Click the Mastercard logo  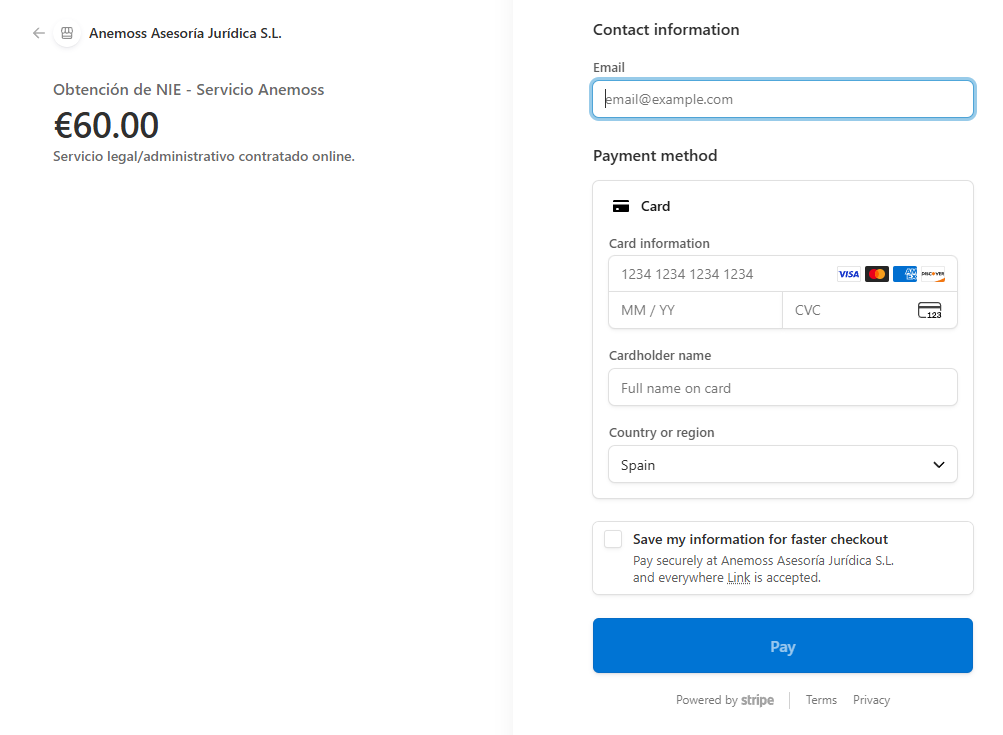pyautogui.click(x=877, y=274)
